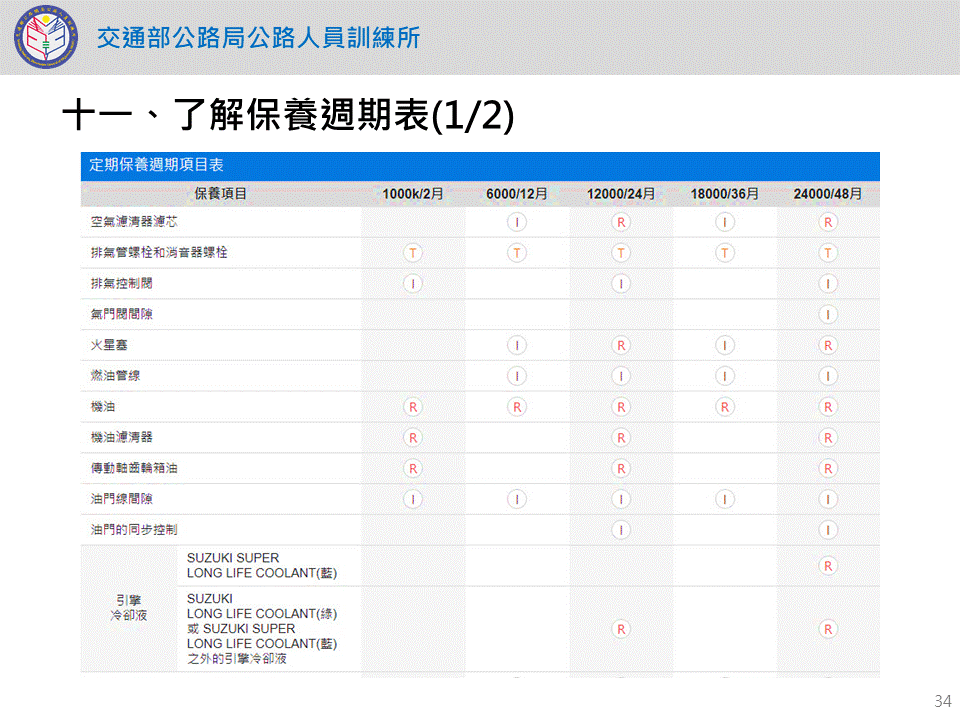Viewport: 960px width, 720px height.
Task: Click the I marker for 排氣控制閥 under 1000k/2月
Action: (413, 284)
